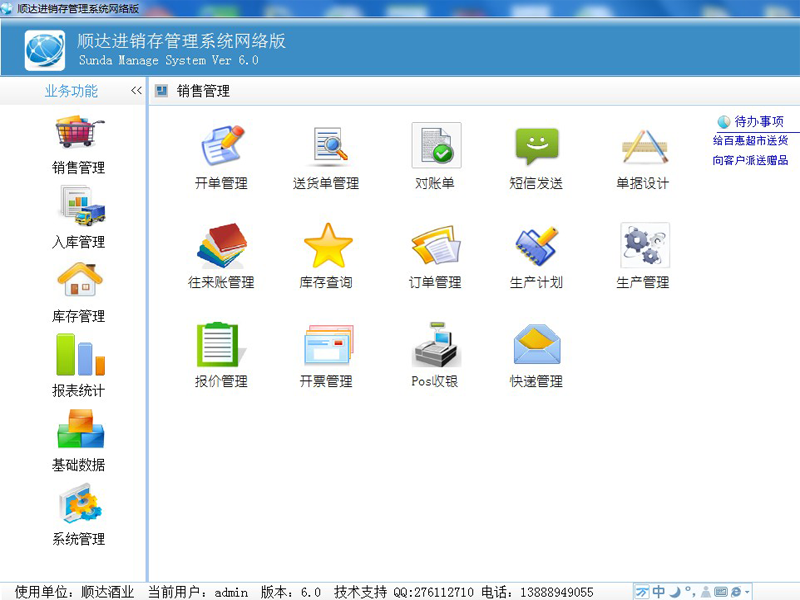Collapse the 业务功能 sidebar panel

tap(136, 91)
